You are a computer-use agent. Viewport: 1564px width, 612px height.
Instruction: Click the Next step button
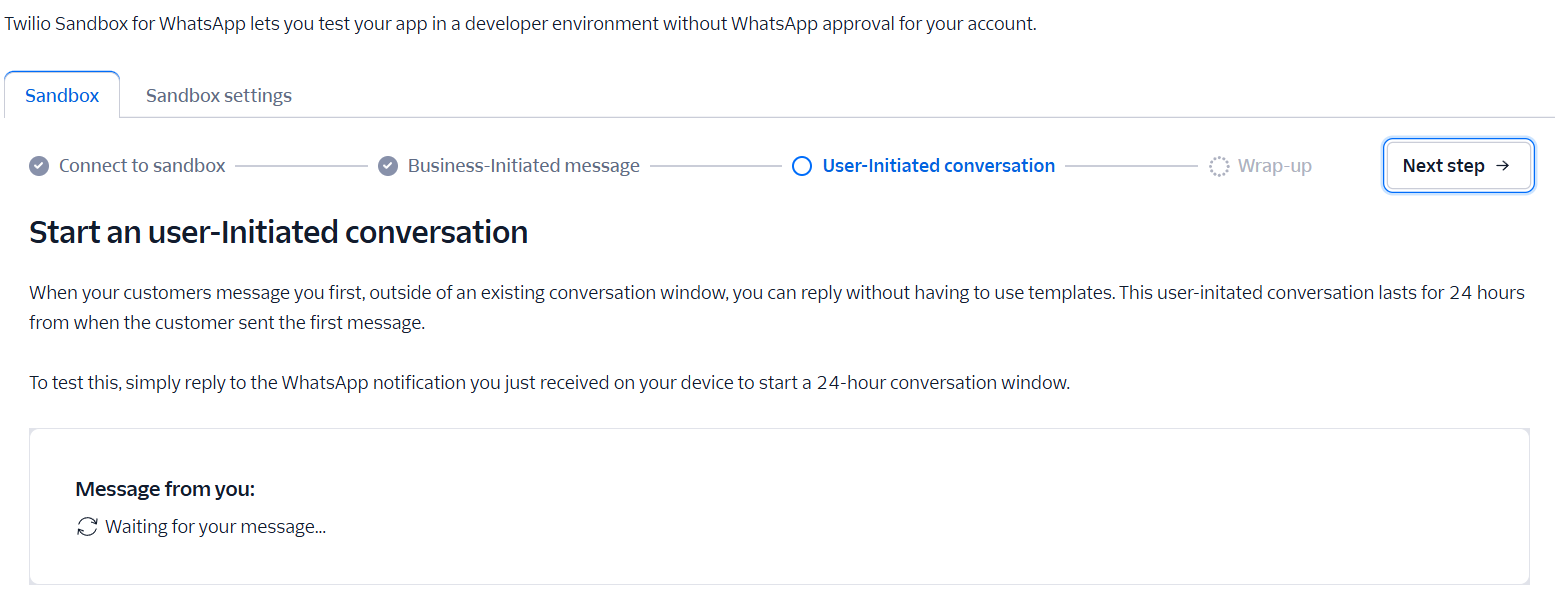(1458, 165)
